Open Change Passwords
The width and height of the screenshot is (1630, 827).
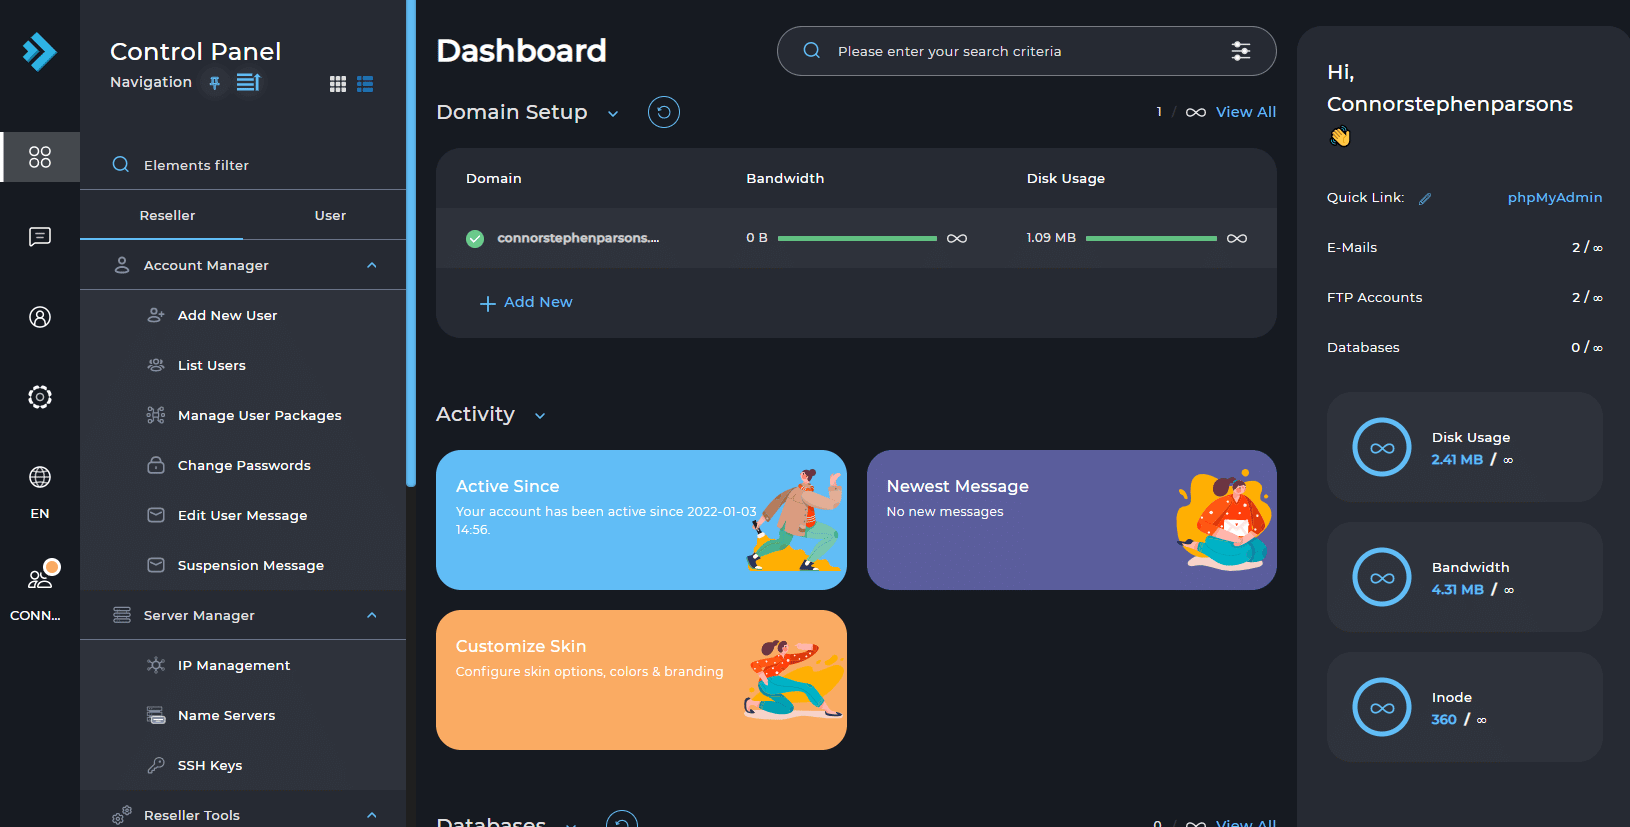pyautogui.click(x=244, y=465)
